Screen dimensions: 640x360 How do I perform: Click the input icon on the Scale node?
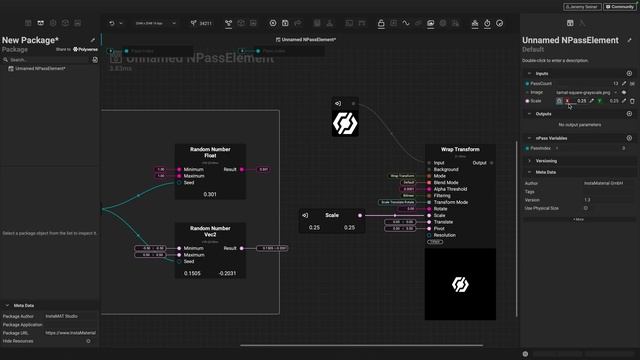pyautogui.click(x=305, y=215)
